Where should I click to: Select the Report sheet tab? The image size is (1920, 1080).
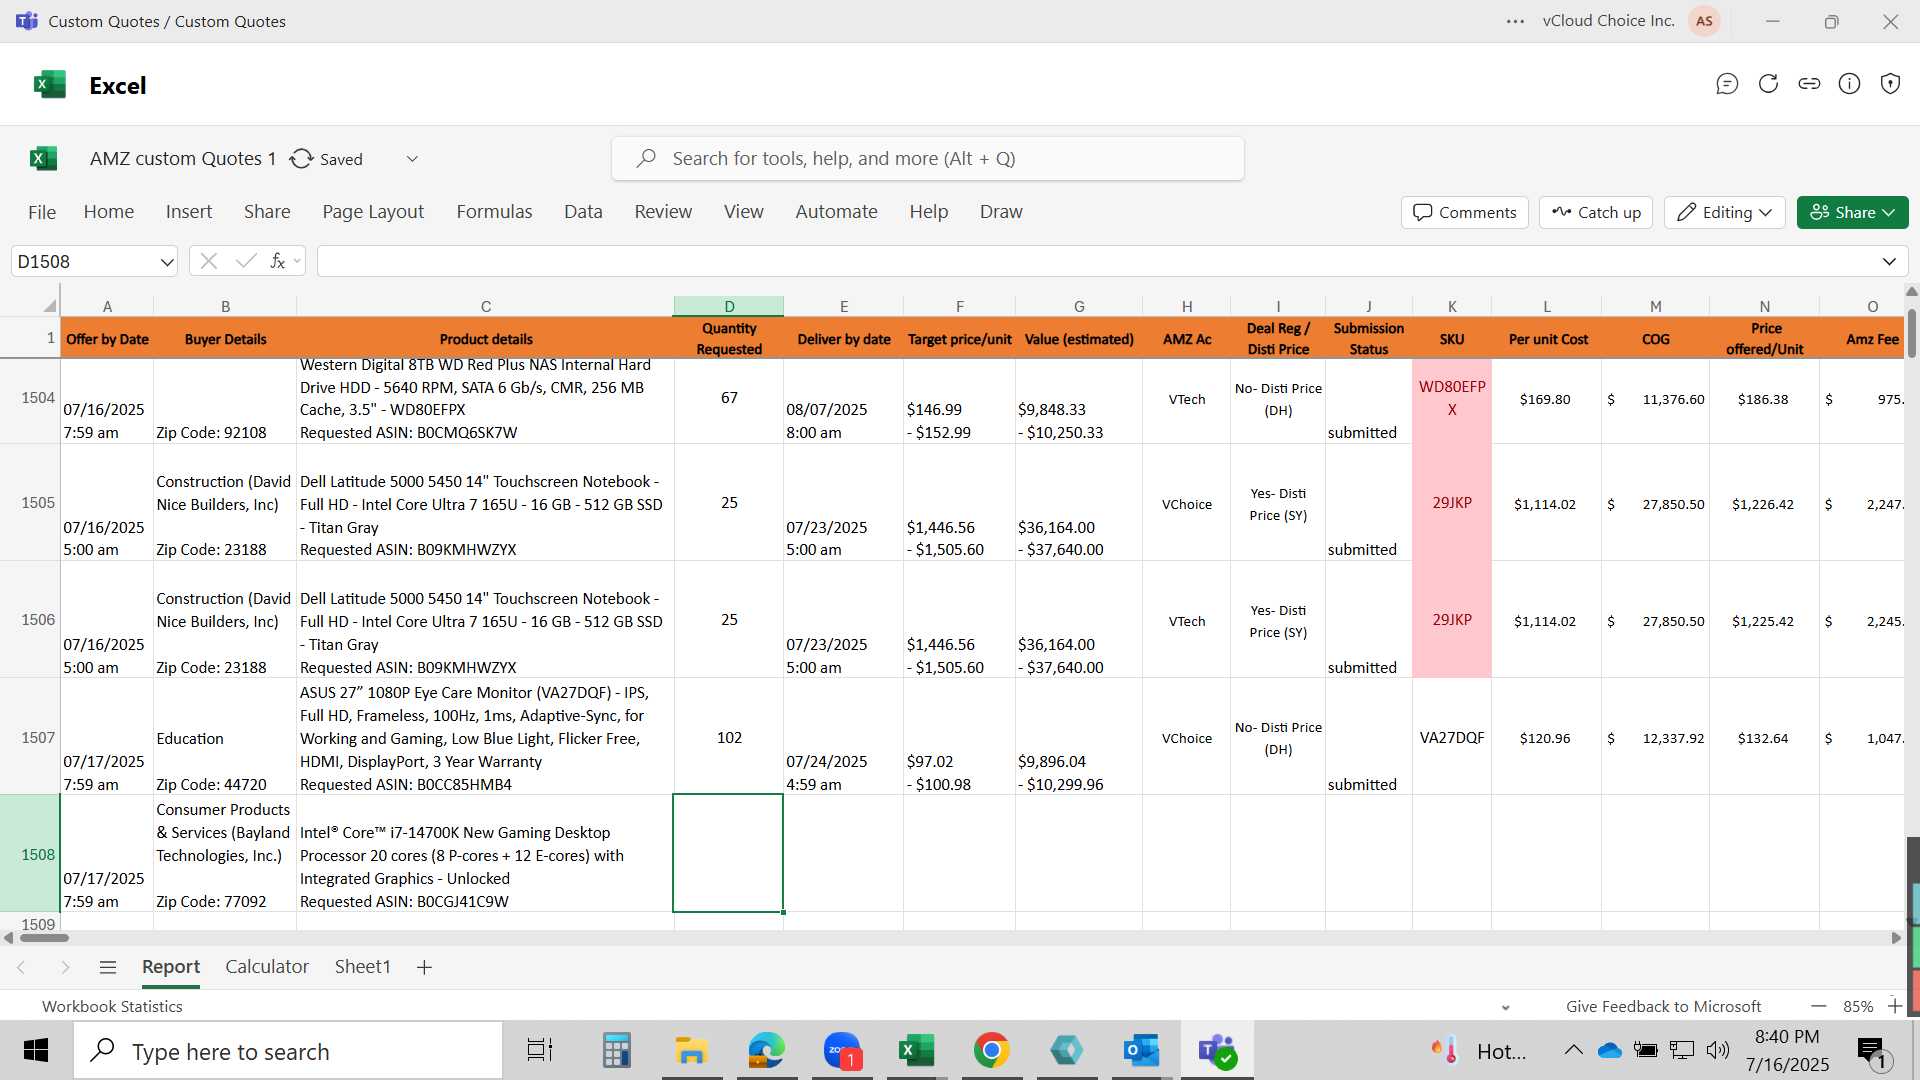(x=171, y=967)
